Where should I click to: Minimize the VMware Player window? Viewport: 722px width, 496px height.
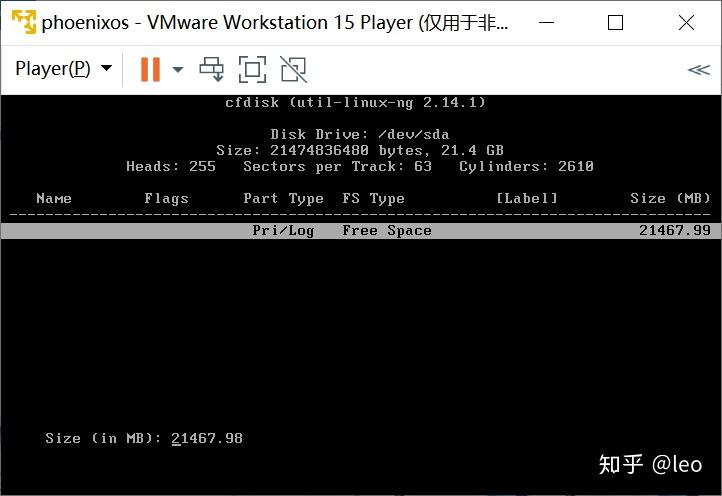pos(547,22)
